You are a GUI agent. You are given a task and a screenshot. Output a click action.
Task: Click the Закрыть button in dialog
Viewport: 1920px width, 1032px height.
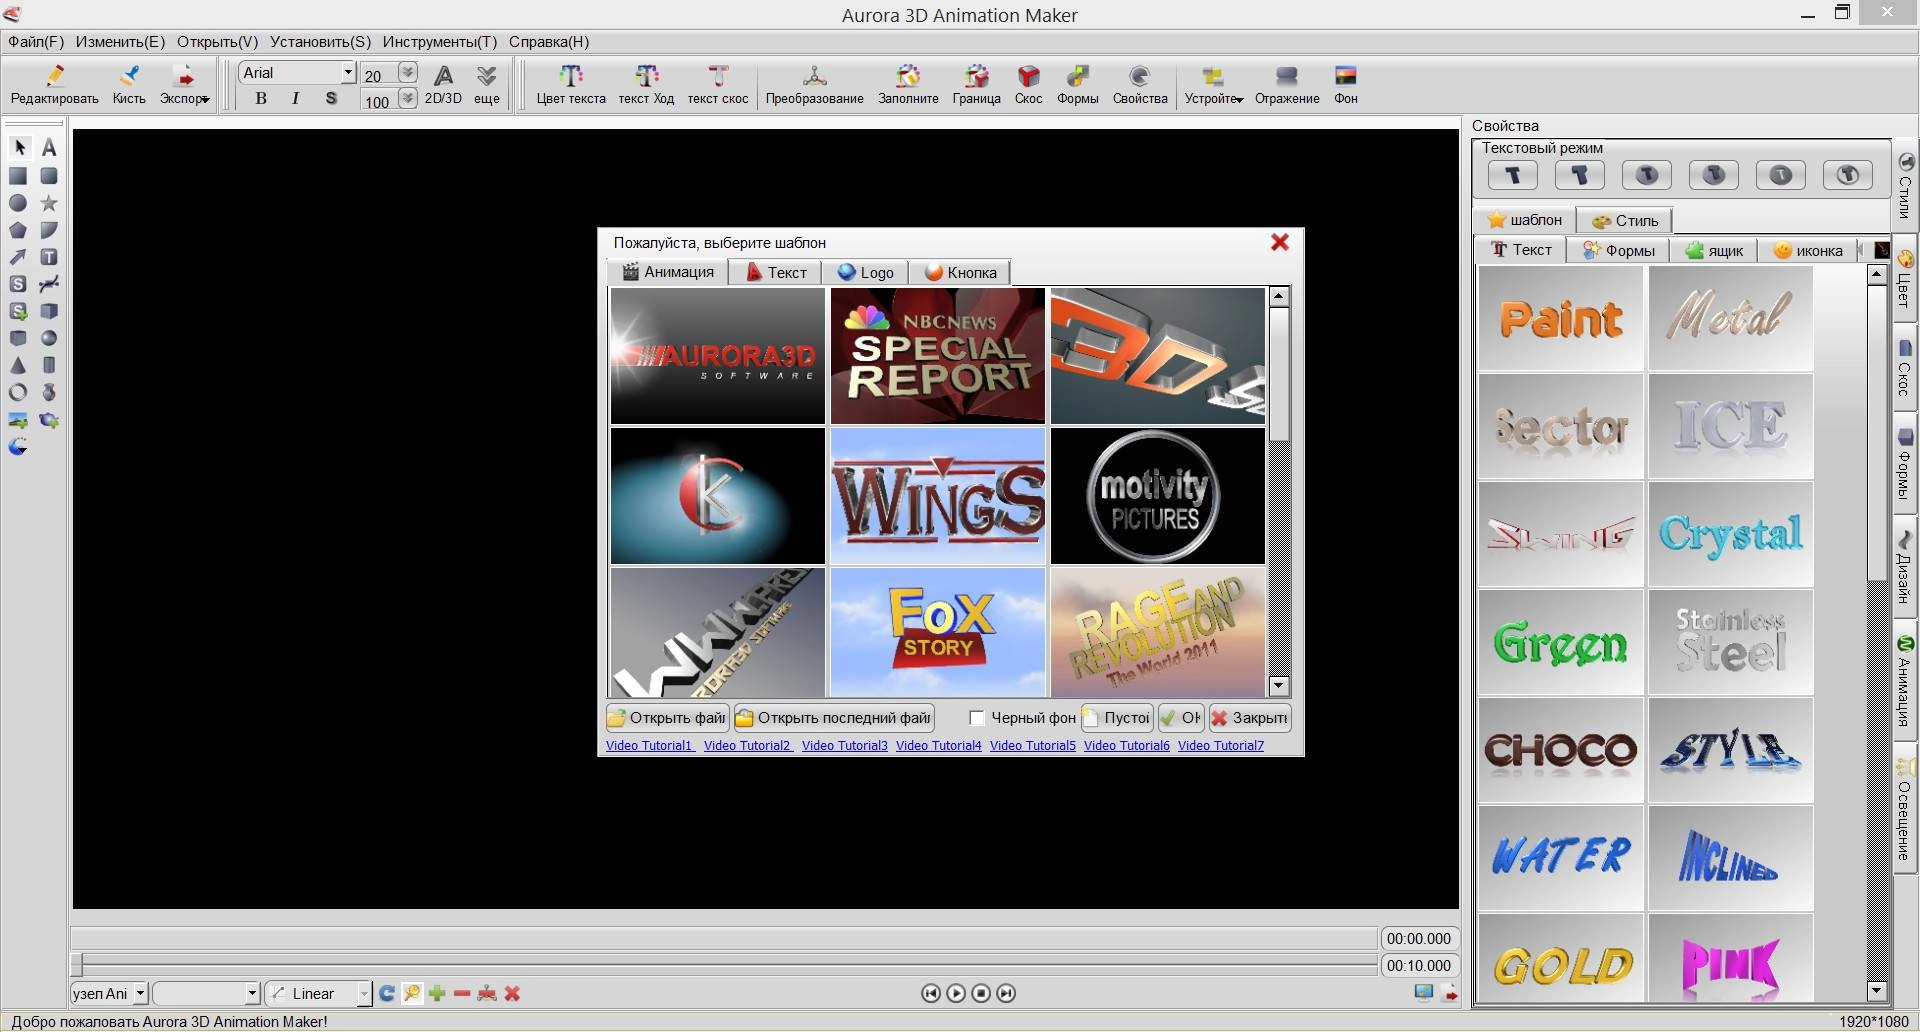pyautogui.click(x=1250, y=718)
